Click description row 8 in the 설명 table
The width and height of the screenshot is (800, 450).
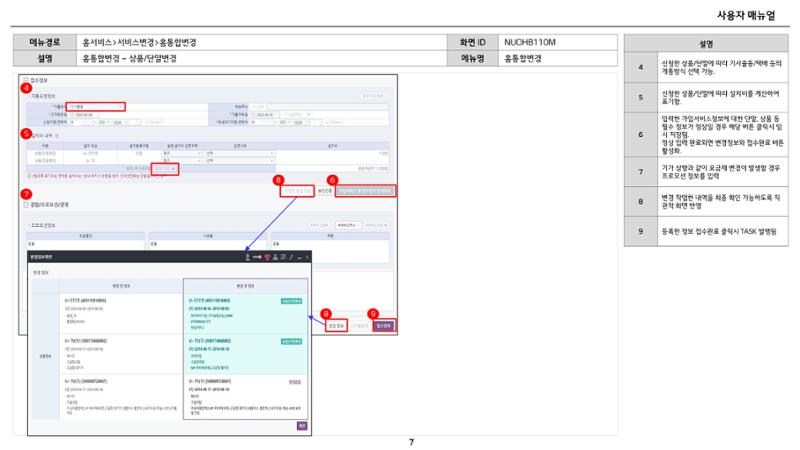(x=706, y=202)
